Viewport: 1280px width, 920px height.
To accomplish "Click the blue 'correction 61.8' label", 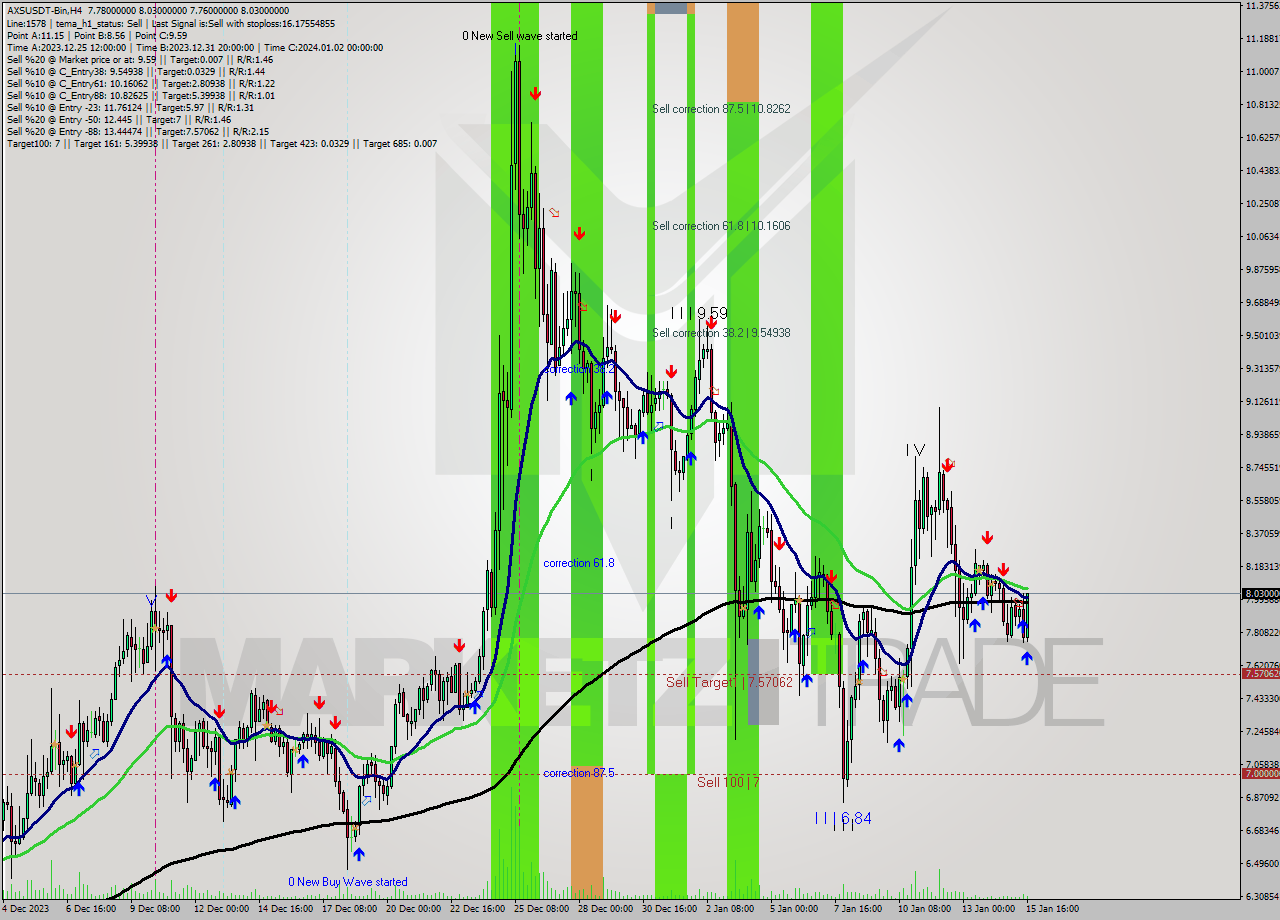I will [x=579, y=563].
